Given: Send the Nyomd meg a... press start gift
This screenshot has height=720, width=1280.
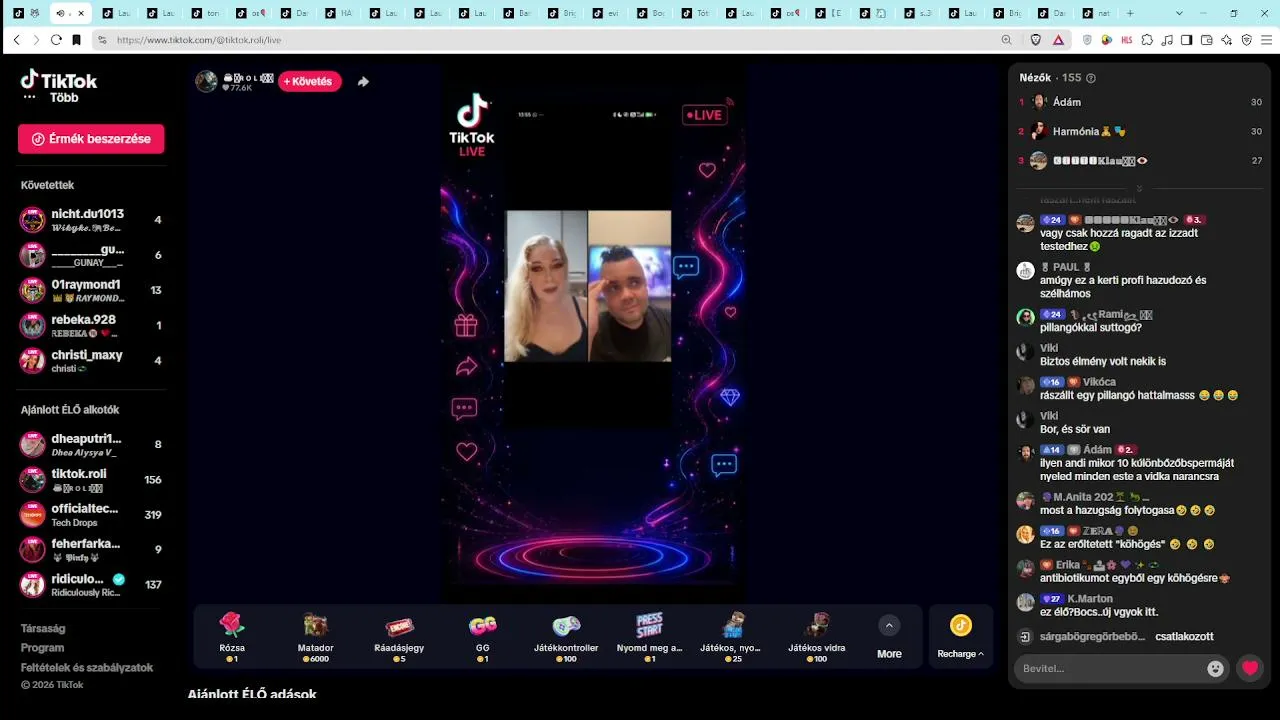Looking at the screenshot, I should tap(649, 637).
